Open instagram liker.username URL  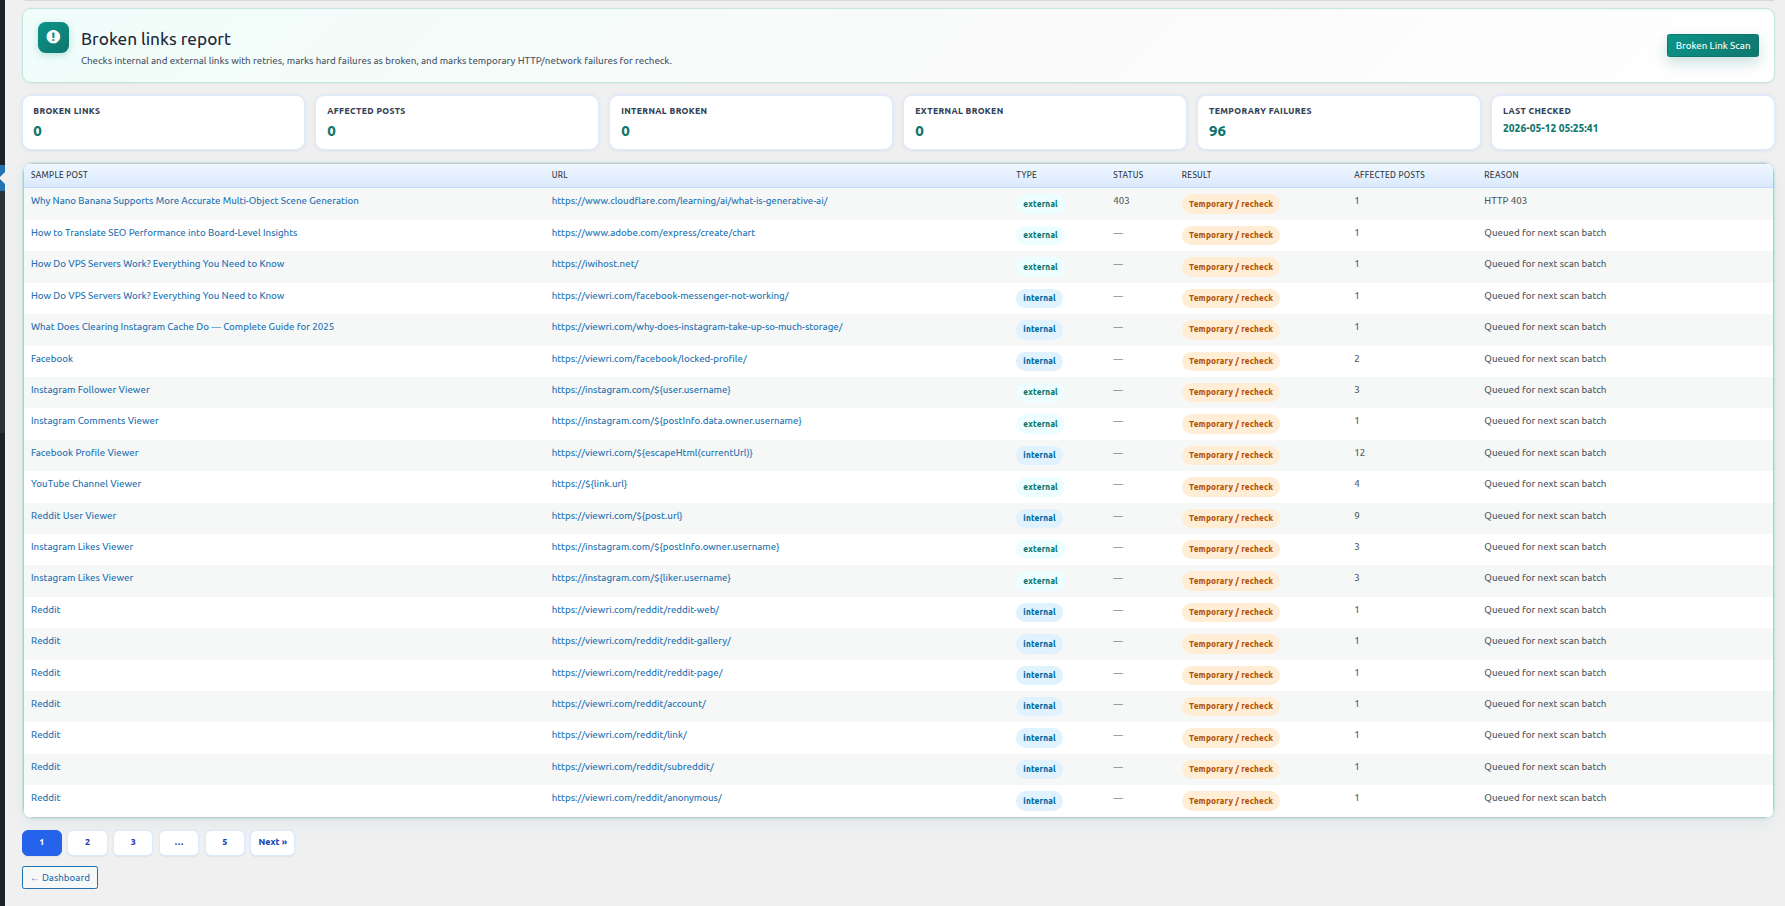pos(641,578)
